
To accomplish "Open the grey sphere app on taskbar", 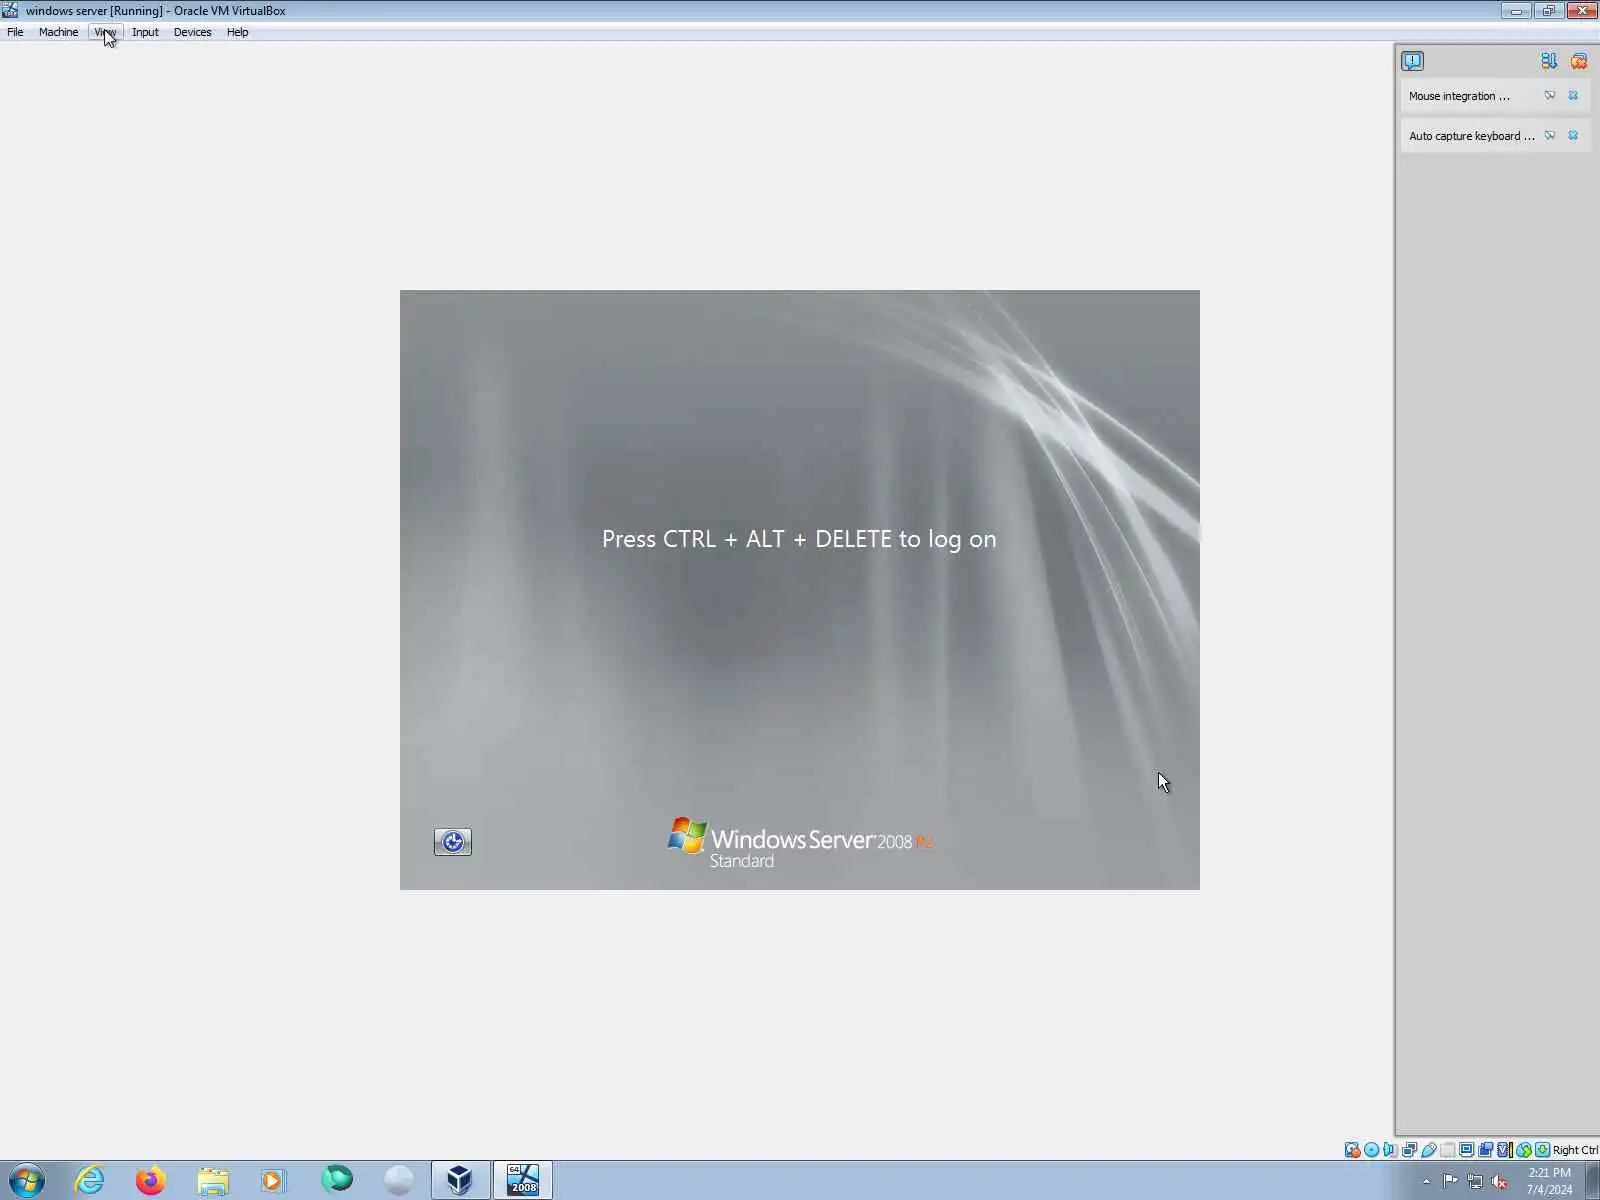I will click(x=398, y=1180).
